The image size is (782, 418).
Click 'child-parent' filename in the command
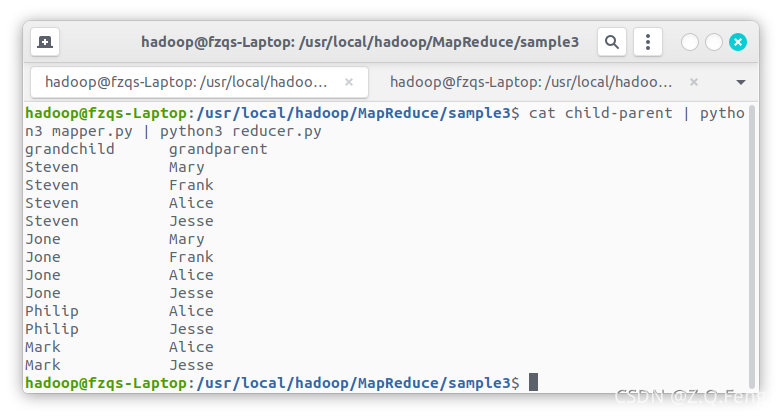coord(618,113)
